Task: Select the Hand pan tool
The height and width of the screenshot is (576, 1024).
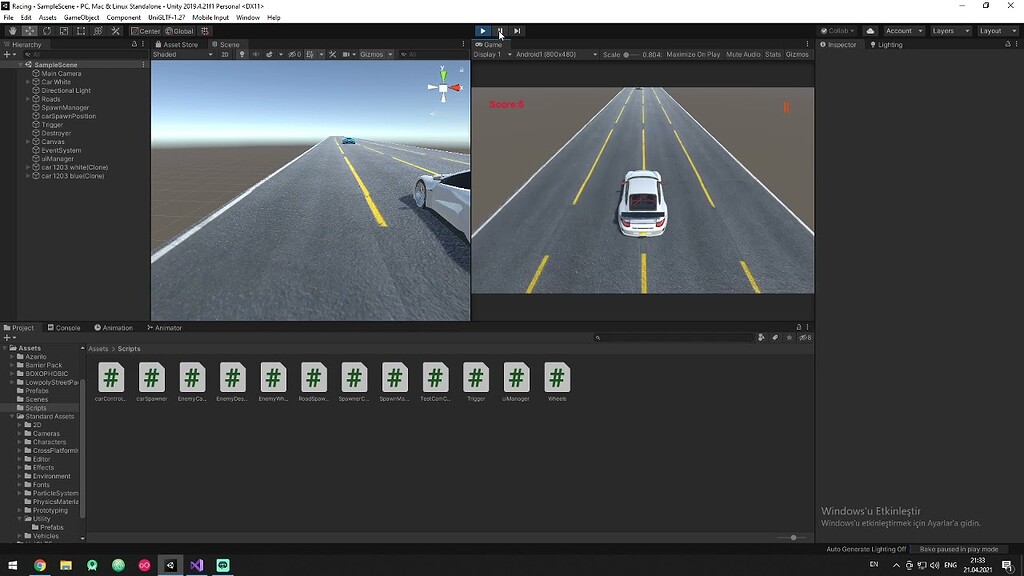Action: (x=11, y=31)
